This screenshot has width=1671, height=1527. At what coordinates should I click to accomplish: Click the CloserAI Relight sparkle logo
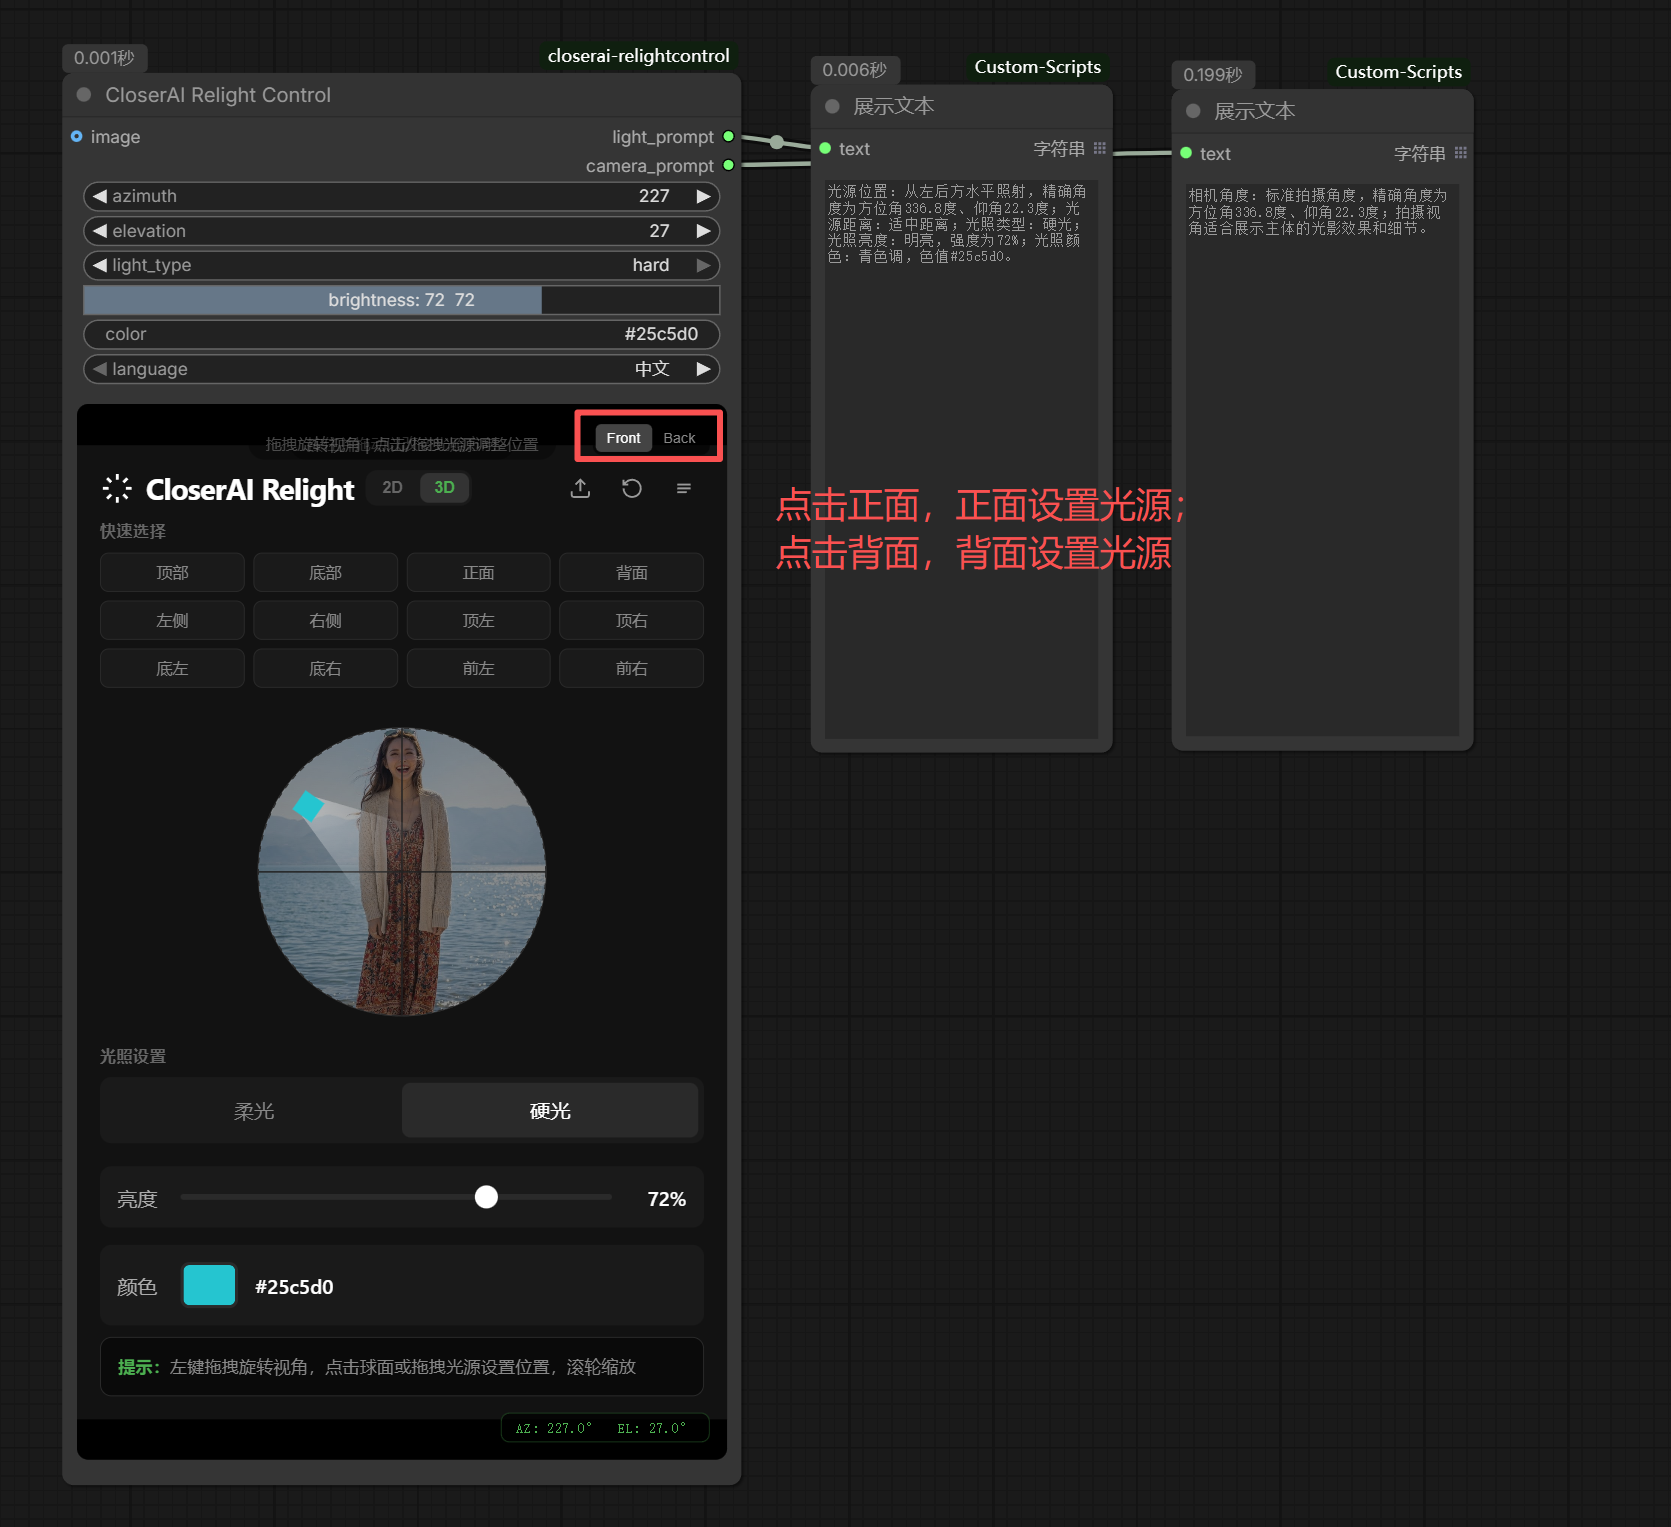[117, 489]
